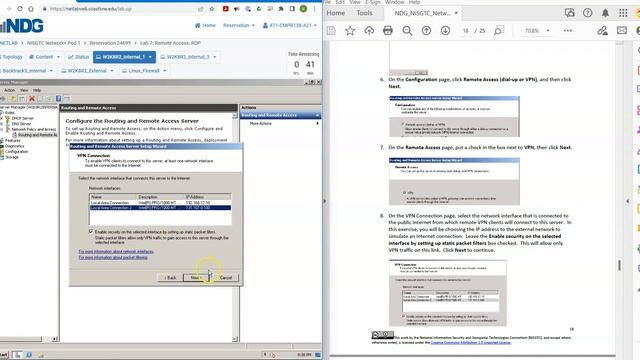Screen dimensions: 640x360
Task: Select Features in the Server Manager tree
Action: click(12, 140)
